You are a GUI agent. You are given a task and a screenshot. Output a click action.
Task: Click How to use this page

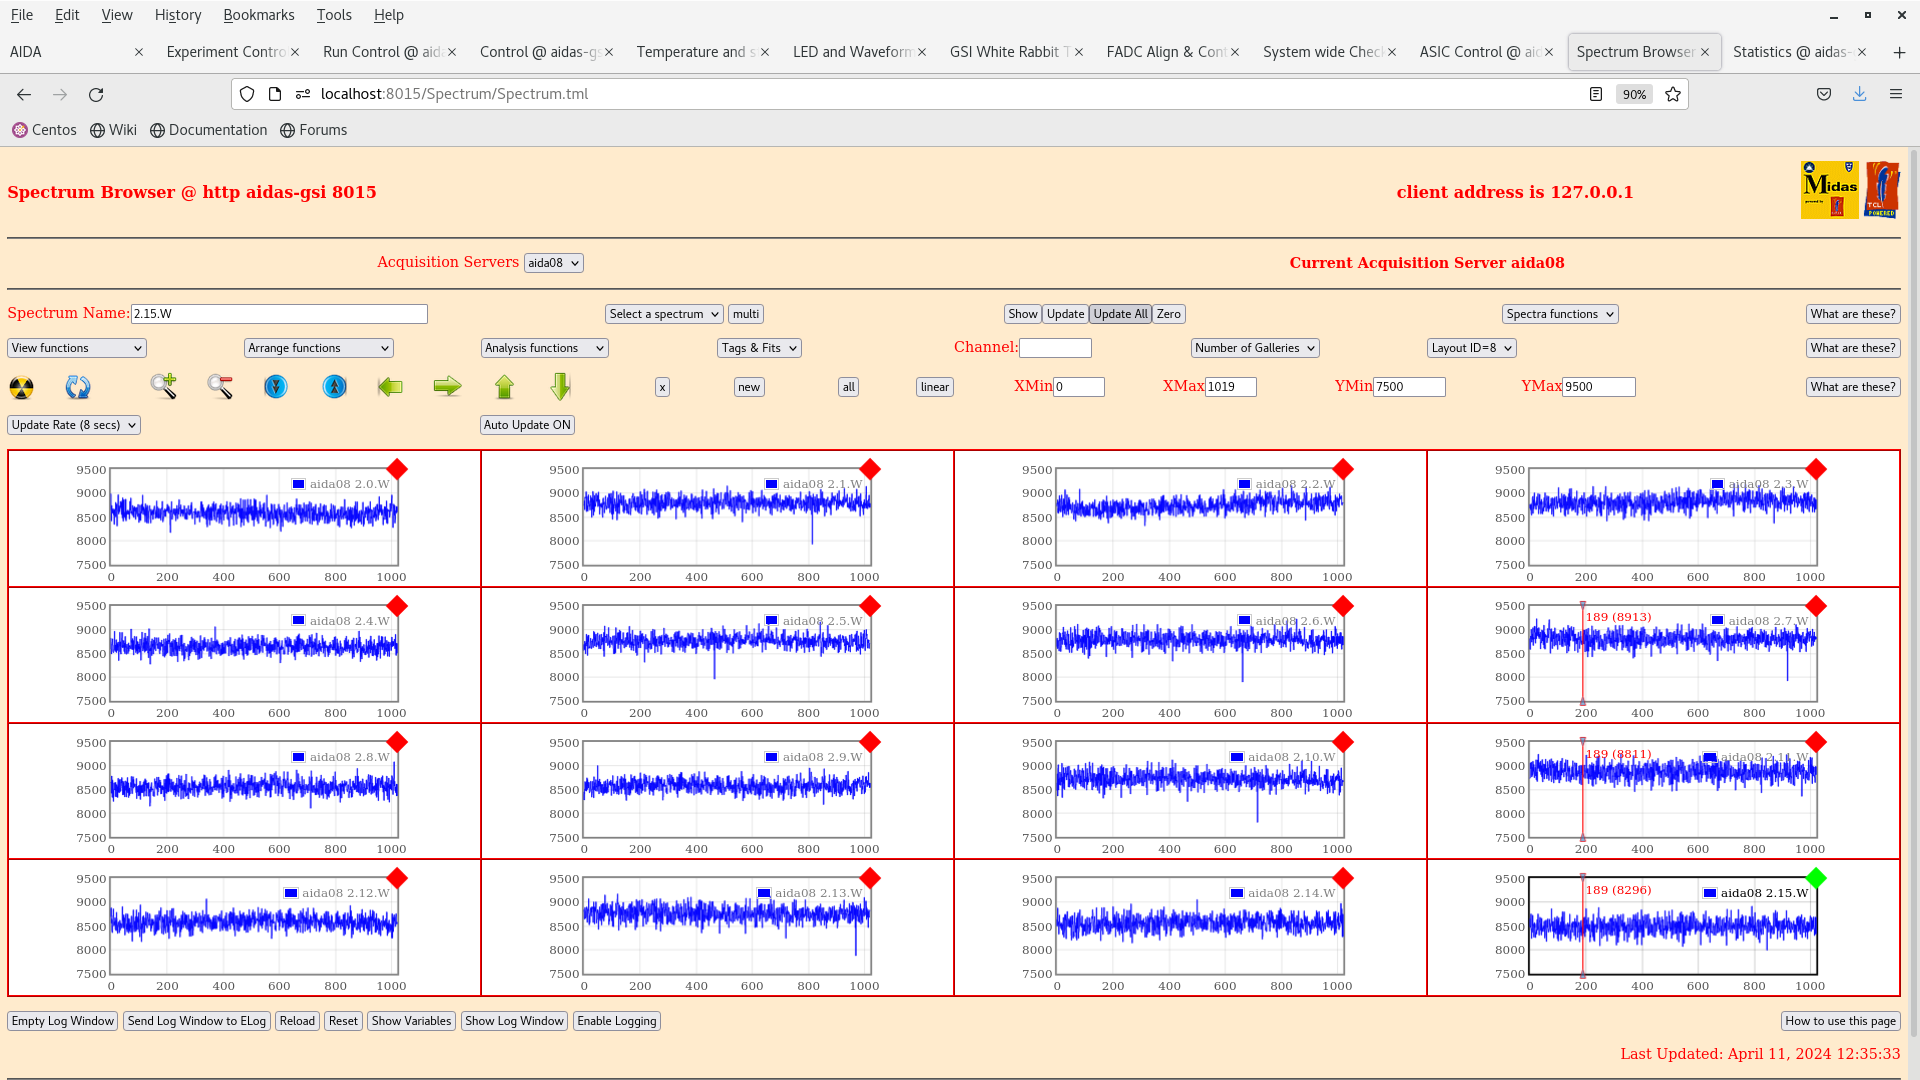point(1840,1021)
